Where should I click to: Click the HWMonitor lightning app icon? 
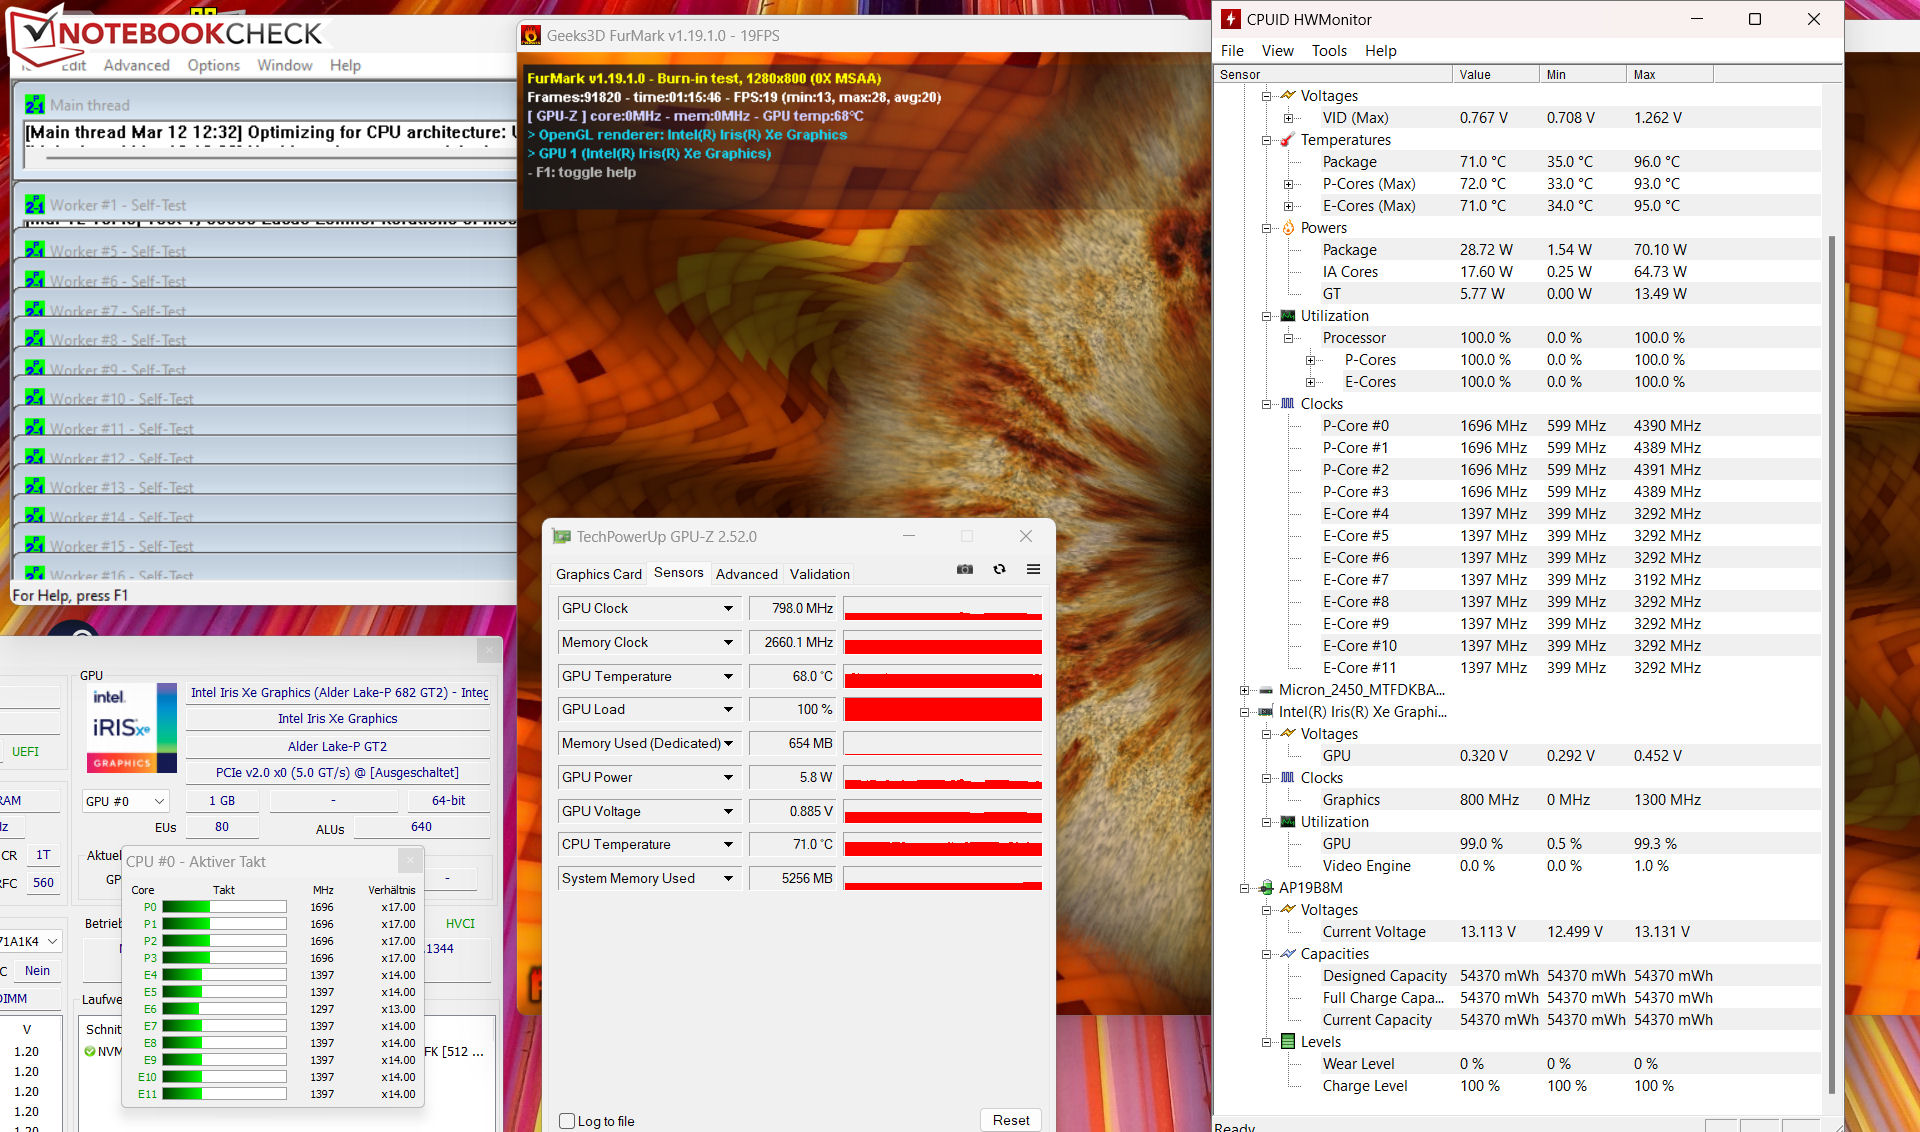1231,19
